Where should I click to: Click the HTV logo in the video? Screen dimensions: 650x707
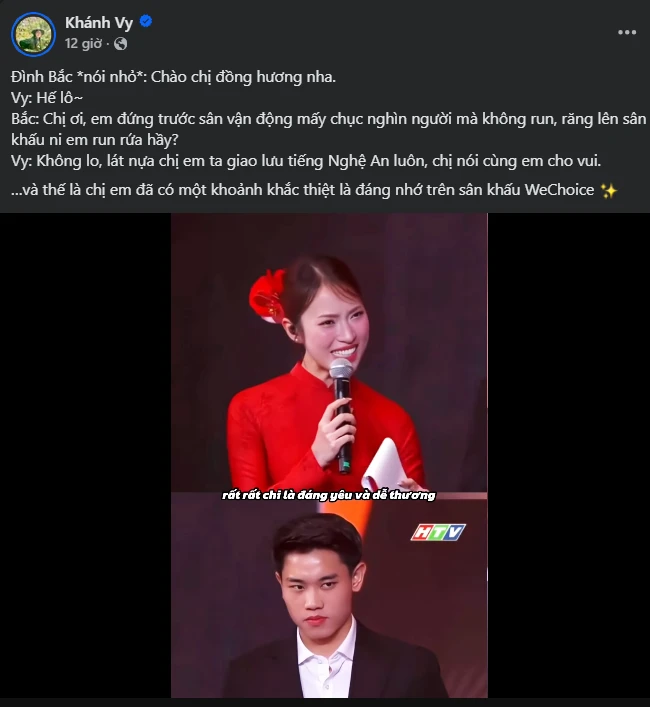tap(438, 532)
